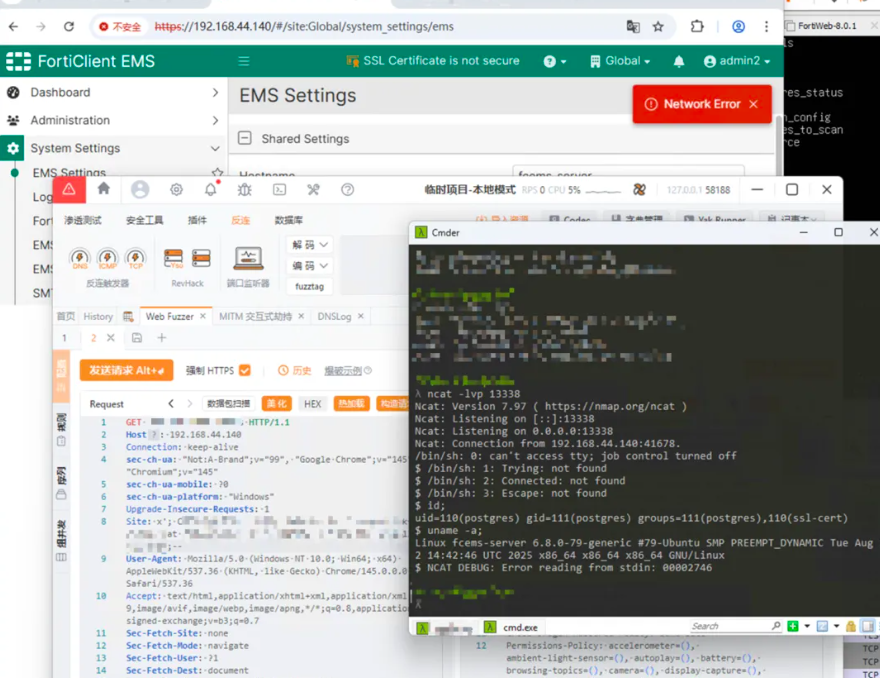This screenshot has height=678, width=880.
Task: Click the table icon beside History tab
Action: [x=128, y=317]
